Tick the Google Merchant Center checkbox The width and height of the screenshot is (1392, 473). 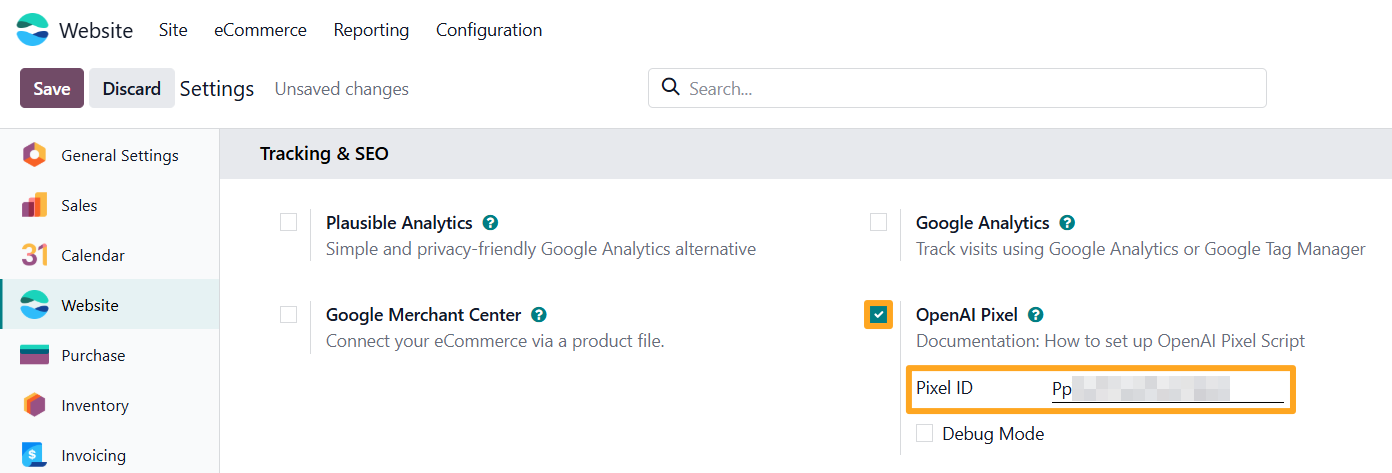tap(288, 314)
